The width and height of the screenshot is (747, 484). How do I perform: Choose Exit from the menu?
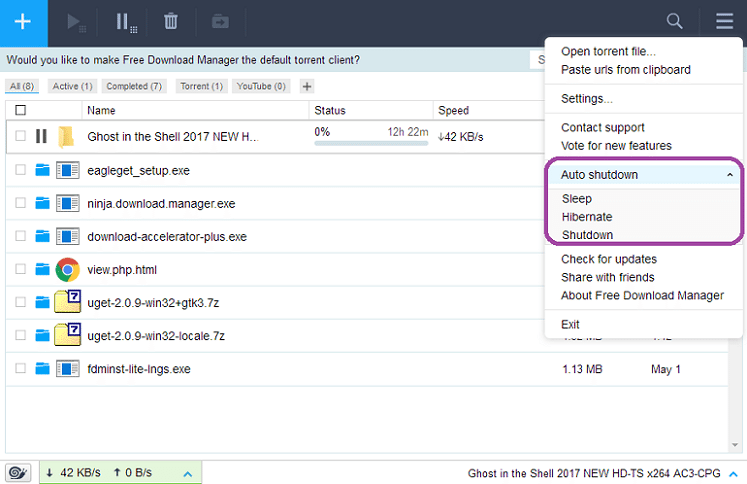(570, 324)
